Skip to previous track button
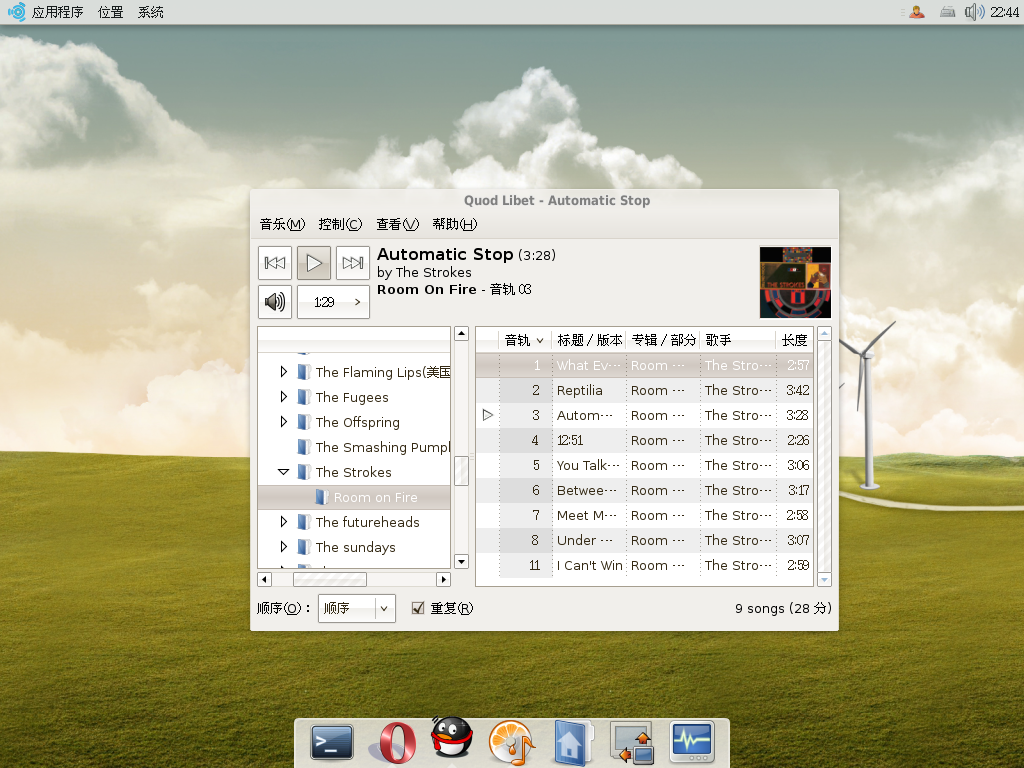This screenshot has height=768, width=1024. point(274,263)
